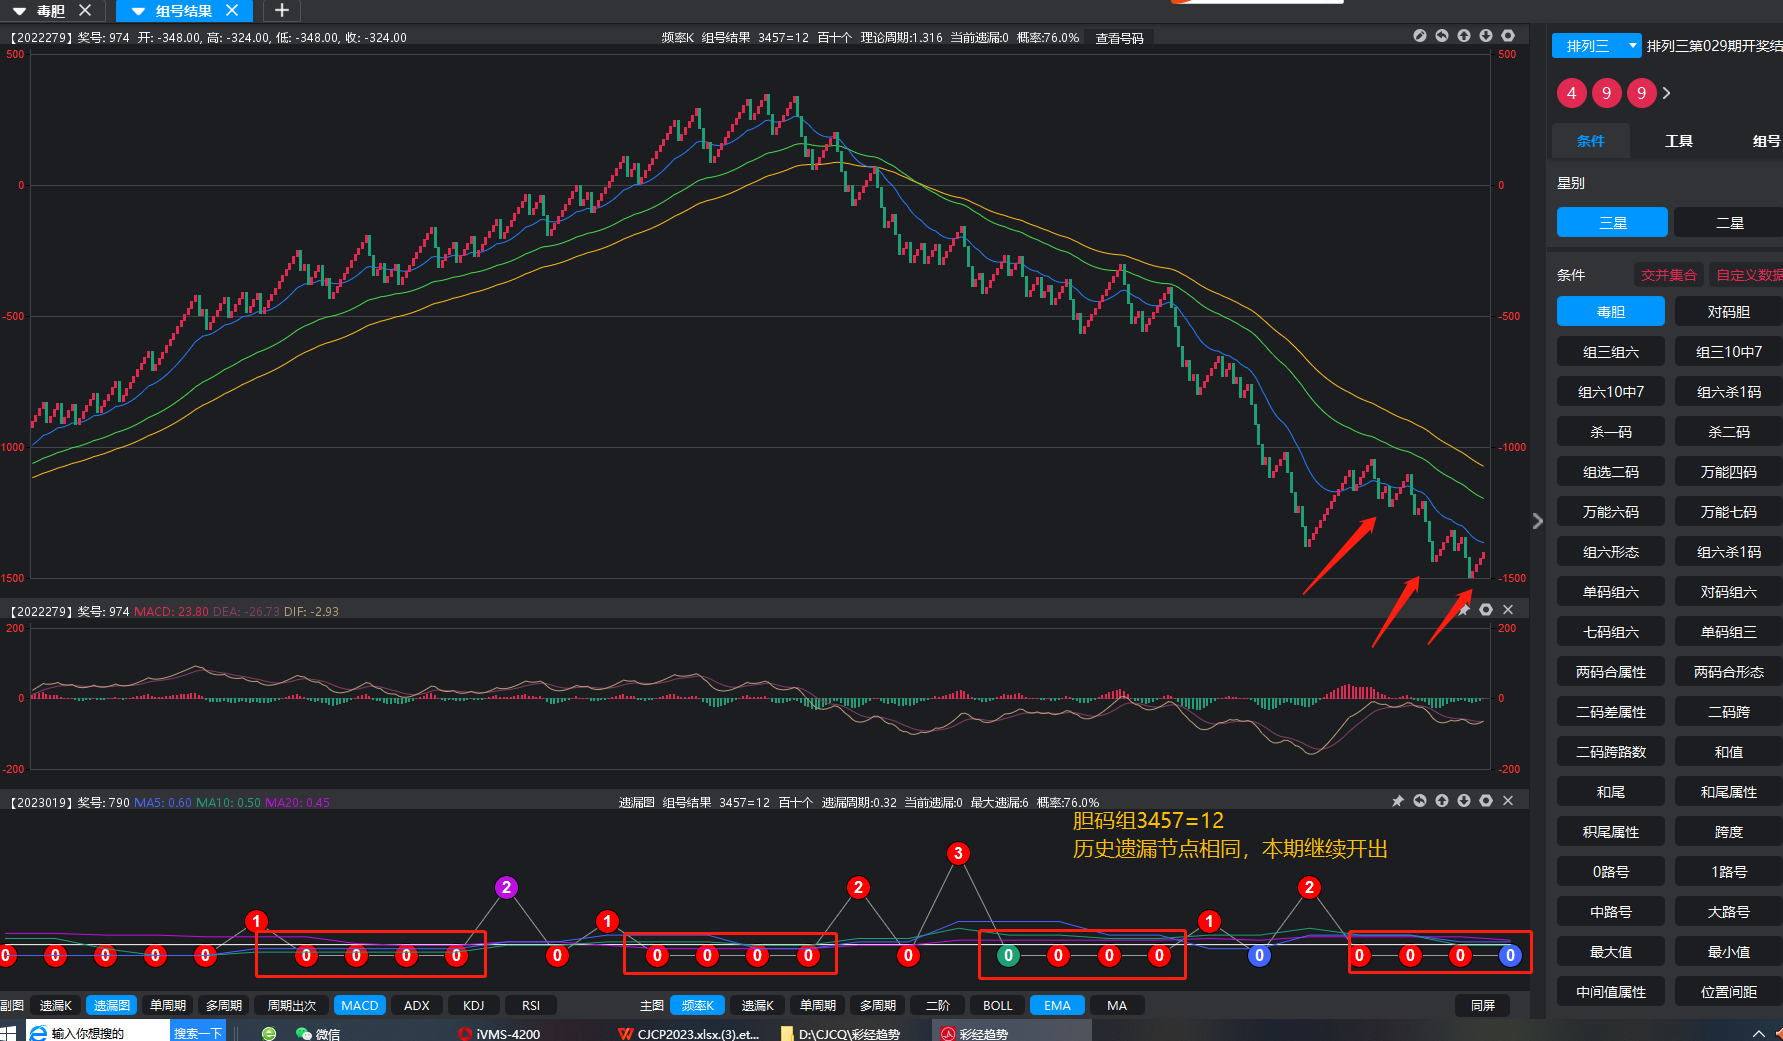Click green node labeled 0 in 遗漏图
Viewport: 1783px width, 1041px height.
coord(1009,955)
